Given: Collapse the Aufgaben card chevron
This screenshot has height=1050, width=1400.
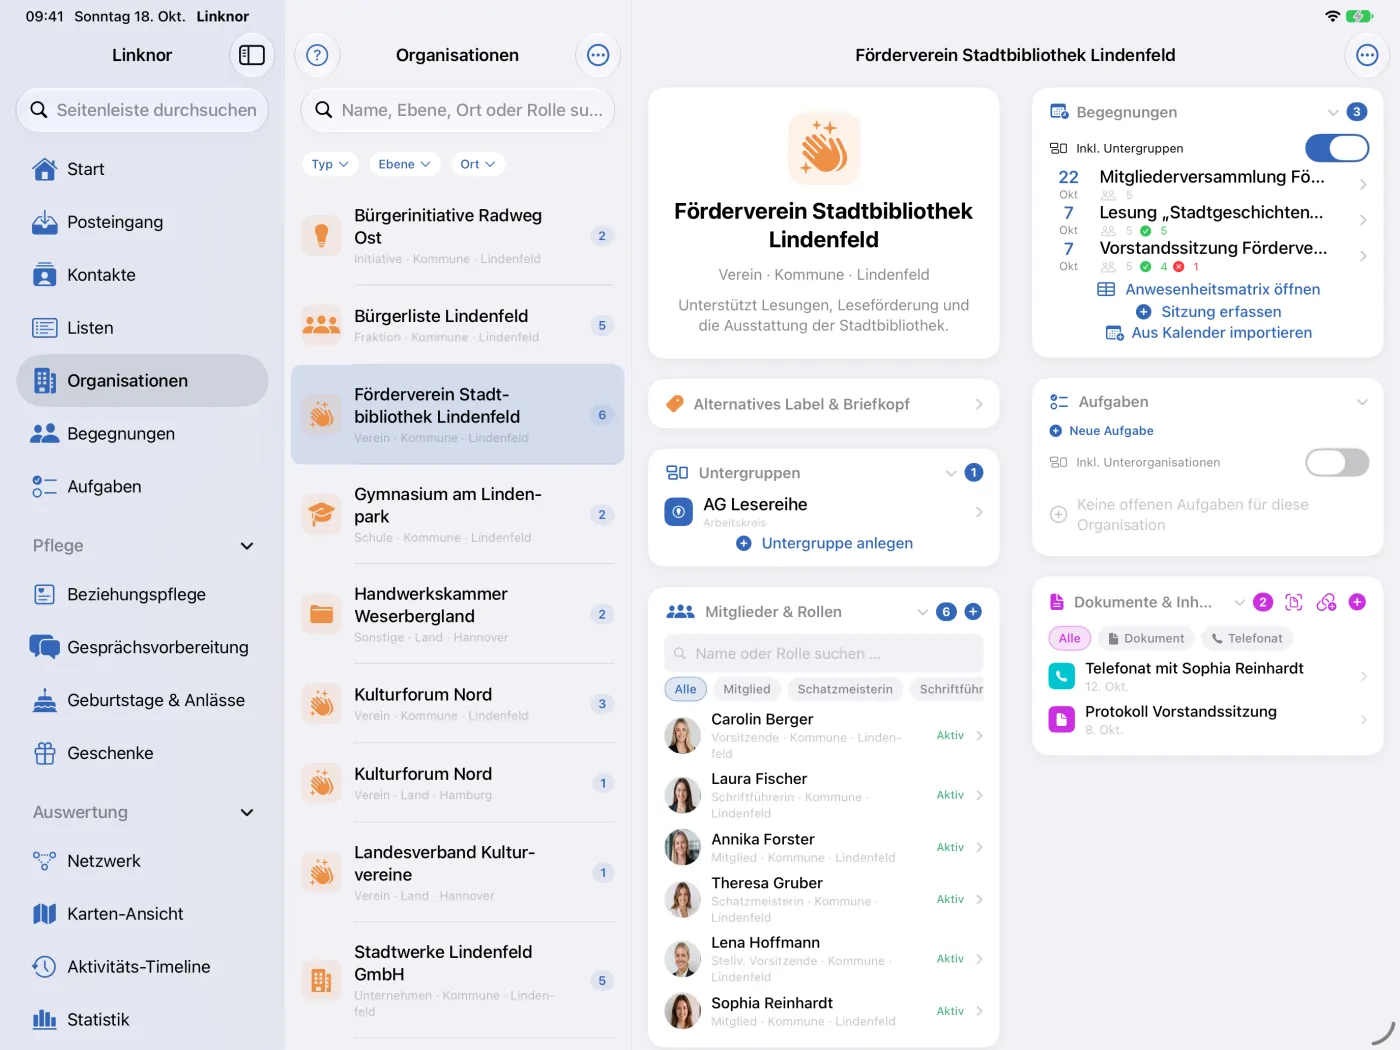Looking at the screenshot, I should [x=1362, y=402].
